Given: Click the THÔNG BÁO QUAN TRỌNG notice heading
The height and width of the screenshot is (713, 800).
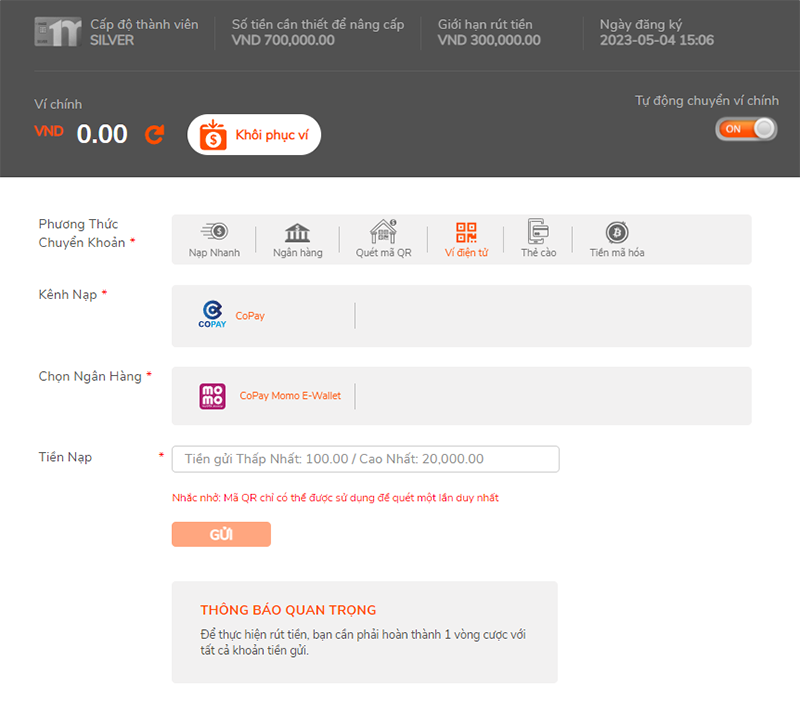Looking at the screenshot, I should pyautogui.click(x=288, y=610).
